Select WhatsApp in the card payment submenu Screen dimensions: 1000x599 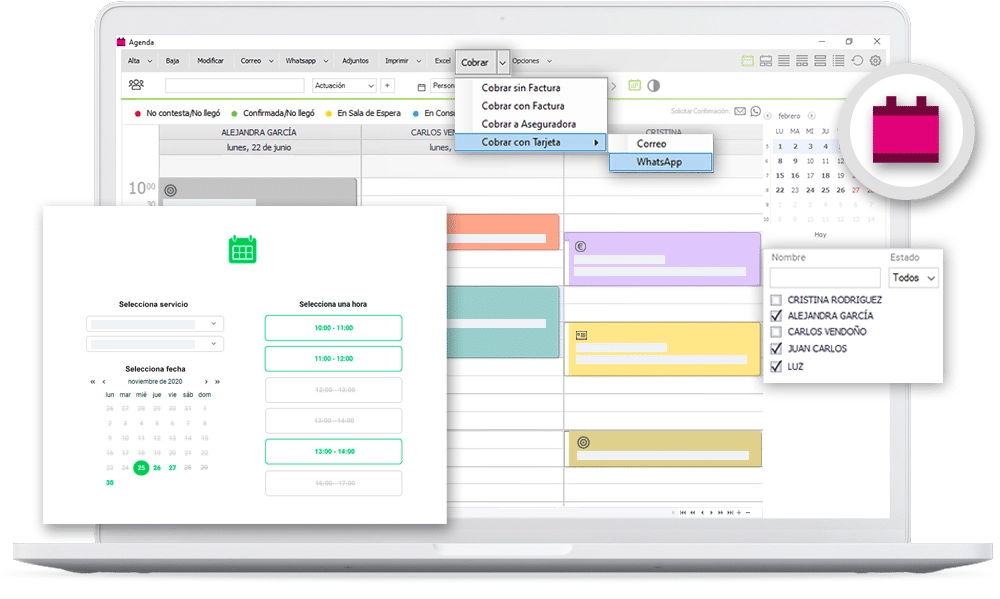660,161
